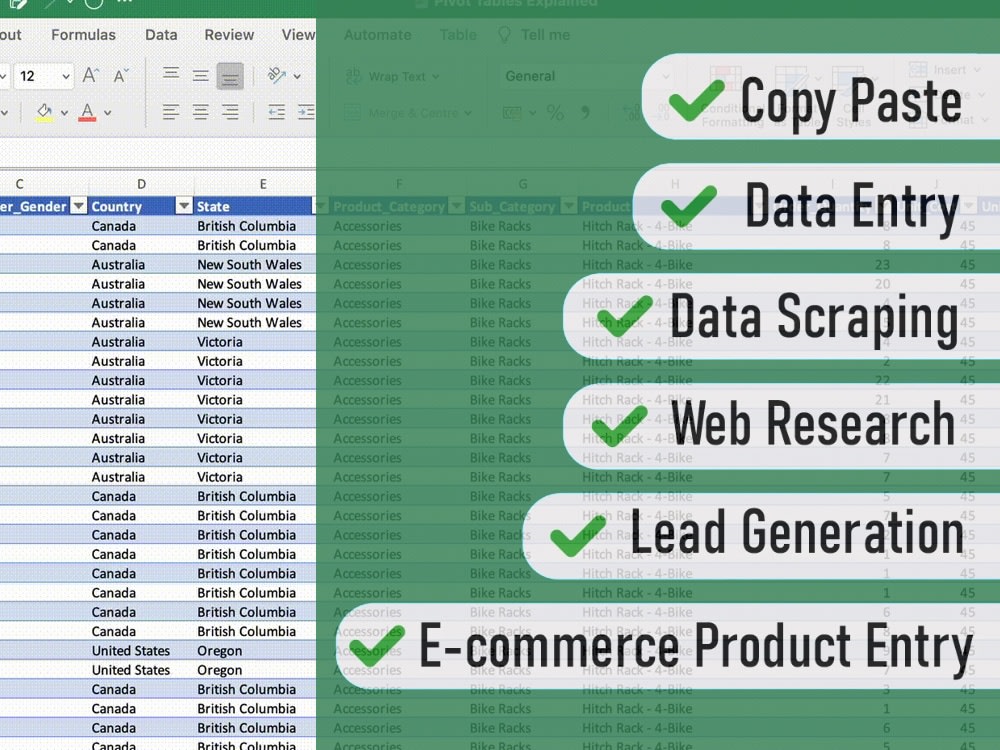Click the text orientation icon

tap(276, 75)
